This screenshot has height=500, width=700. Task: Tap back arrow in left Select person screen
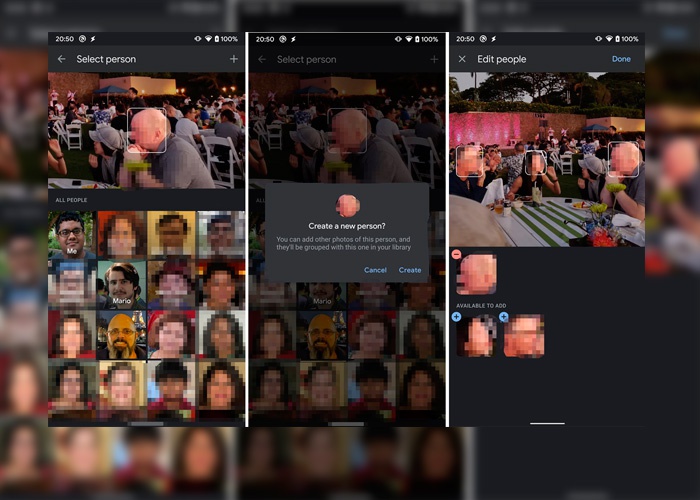(62, 59)
